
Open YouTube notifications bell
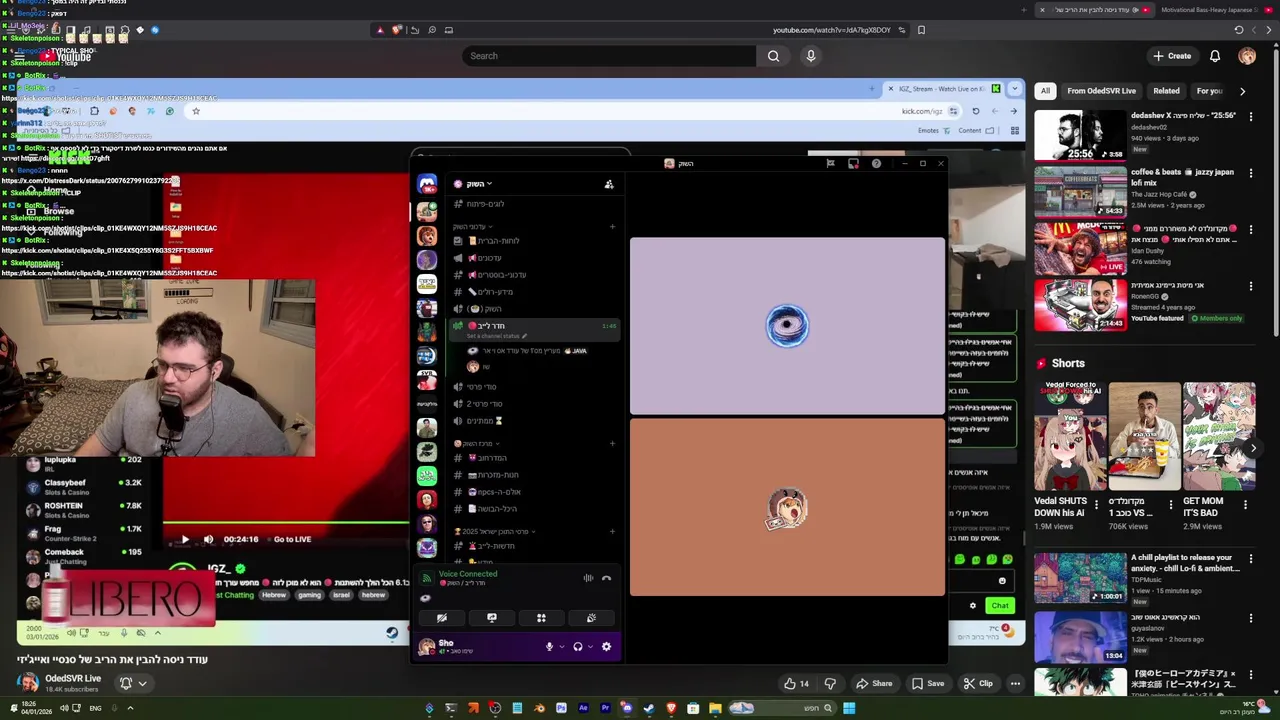[1215, 56]
